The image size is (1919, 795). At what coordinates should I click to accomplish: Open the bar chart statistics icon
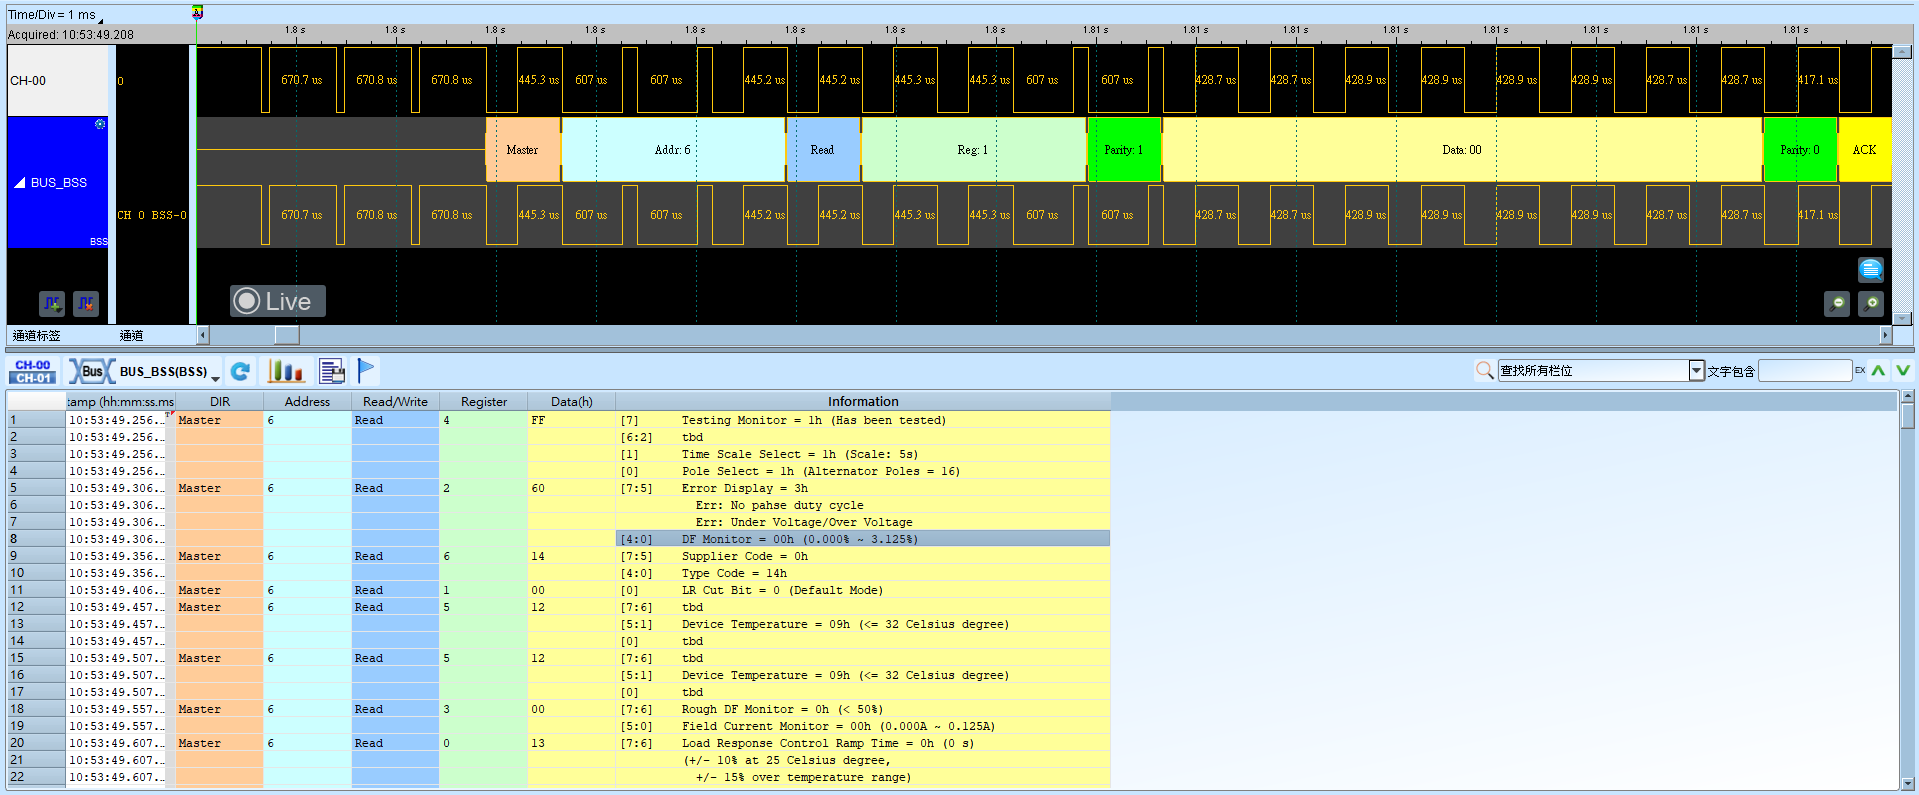(285, 371)
